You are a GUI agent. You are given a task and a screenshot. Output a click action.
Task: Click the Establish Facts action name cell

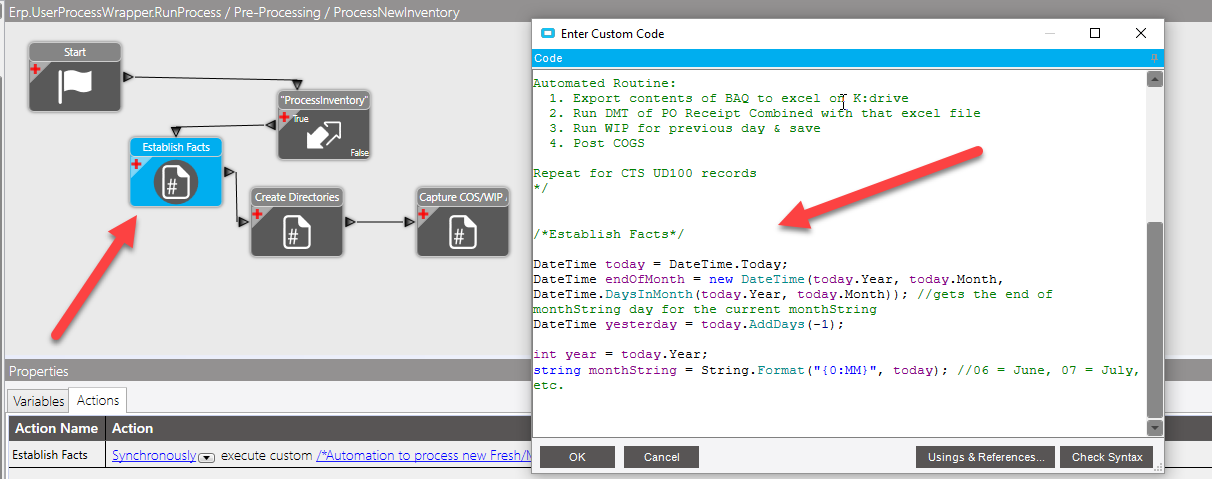[x=56, y=455]
